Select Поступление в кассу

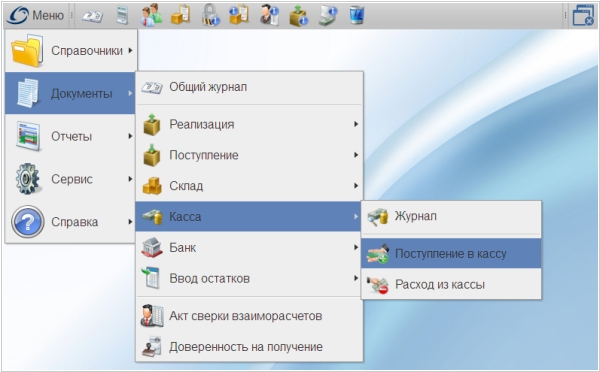click(451, 253)
